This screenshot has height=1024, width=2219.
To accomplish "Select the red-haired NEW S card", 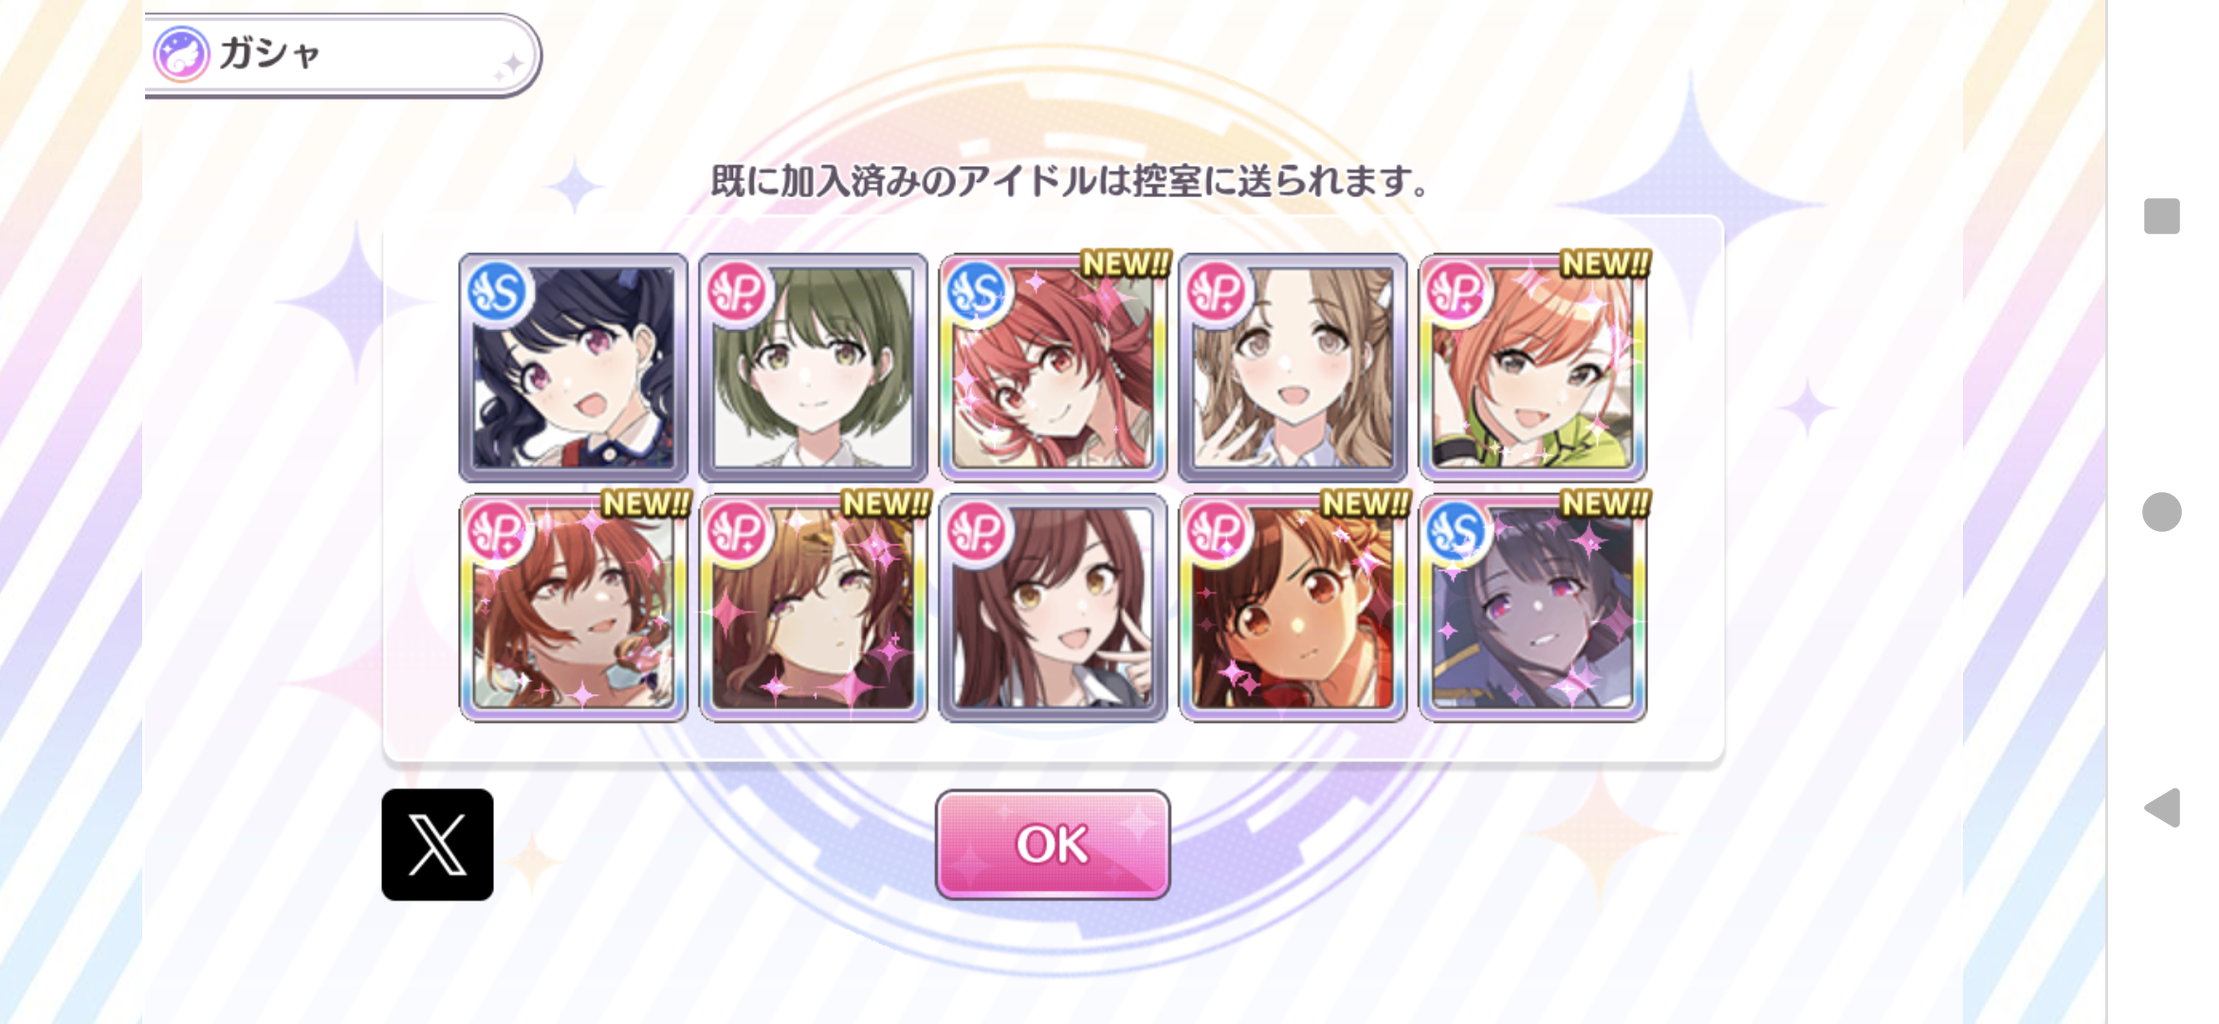I will (1053, 367).
